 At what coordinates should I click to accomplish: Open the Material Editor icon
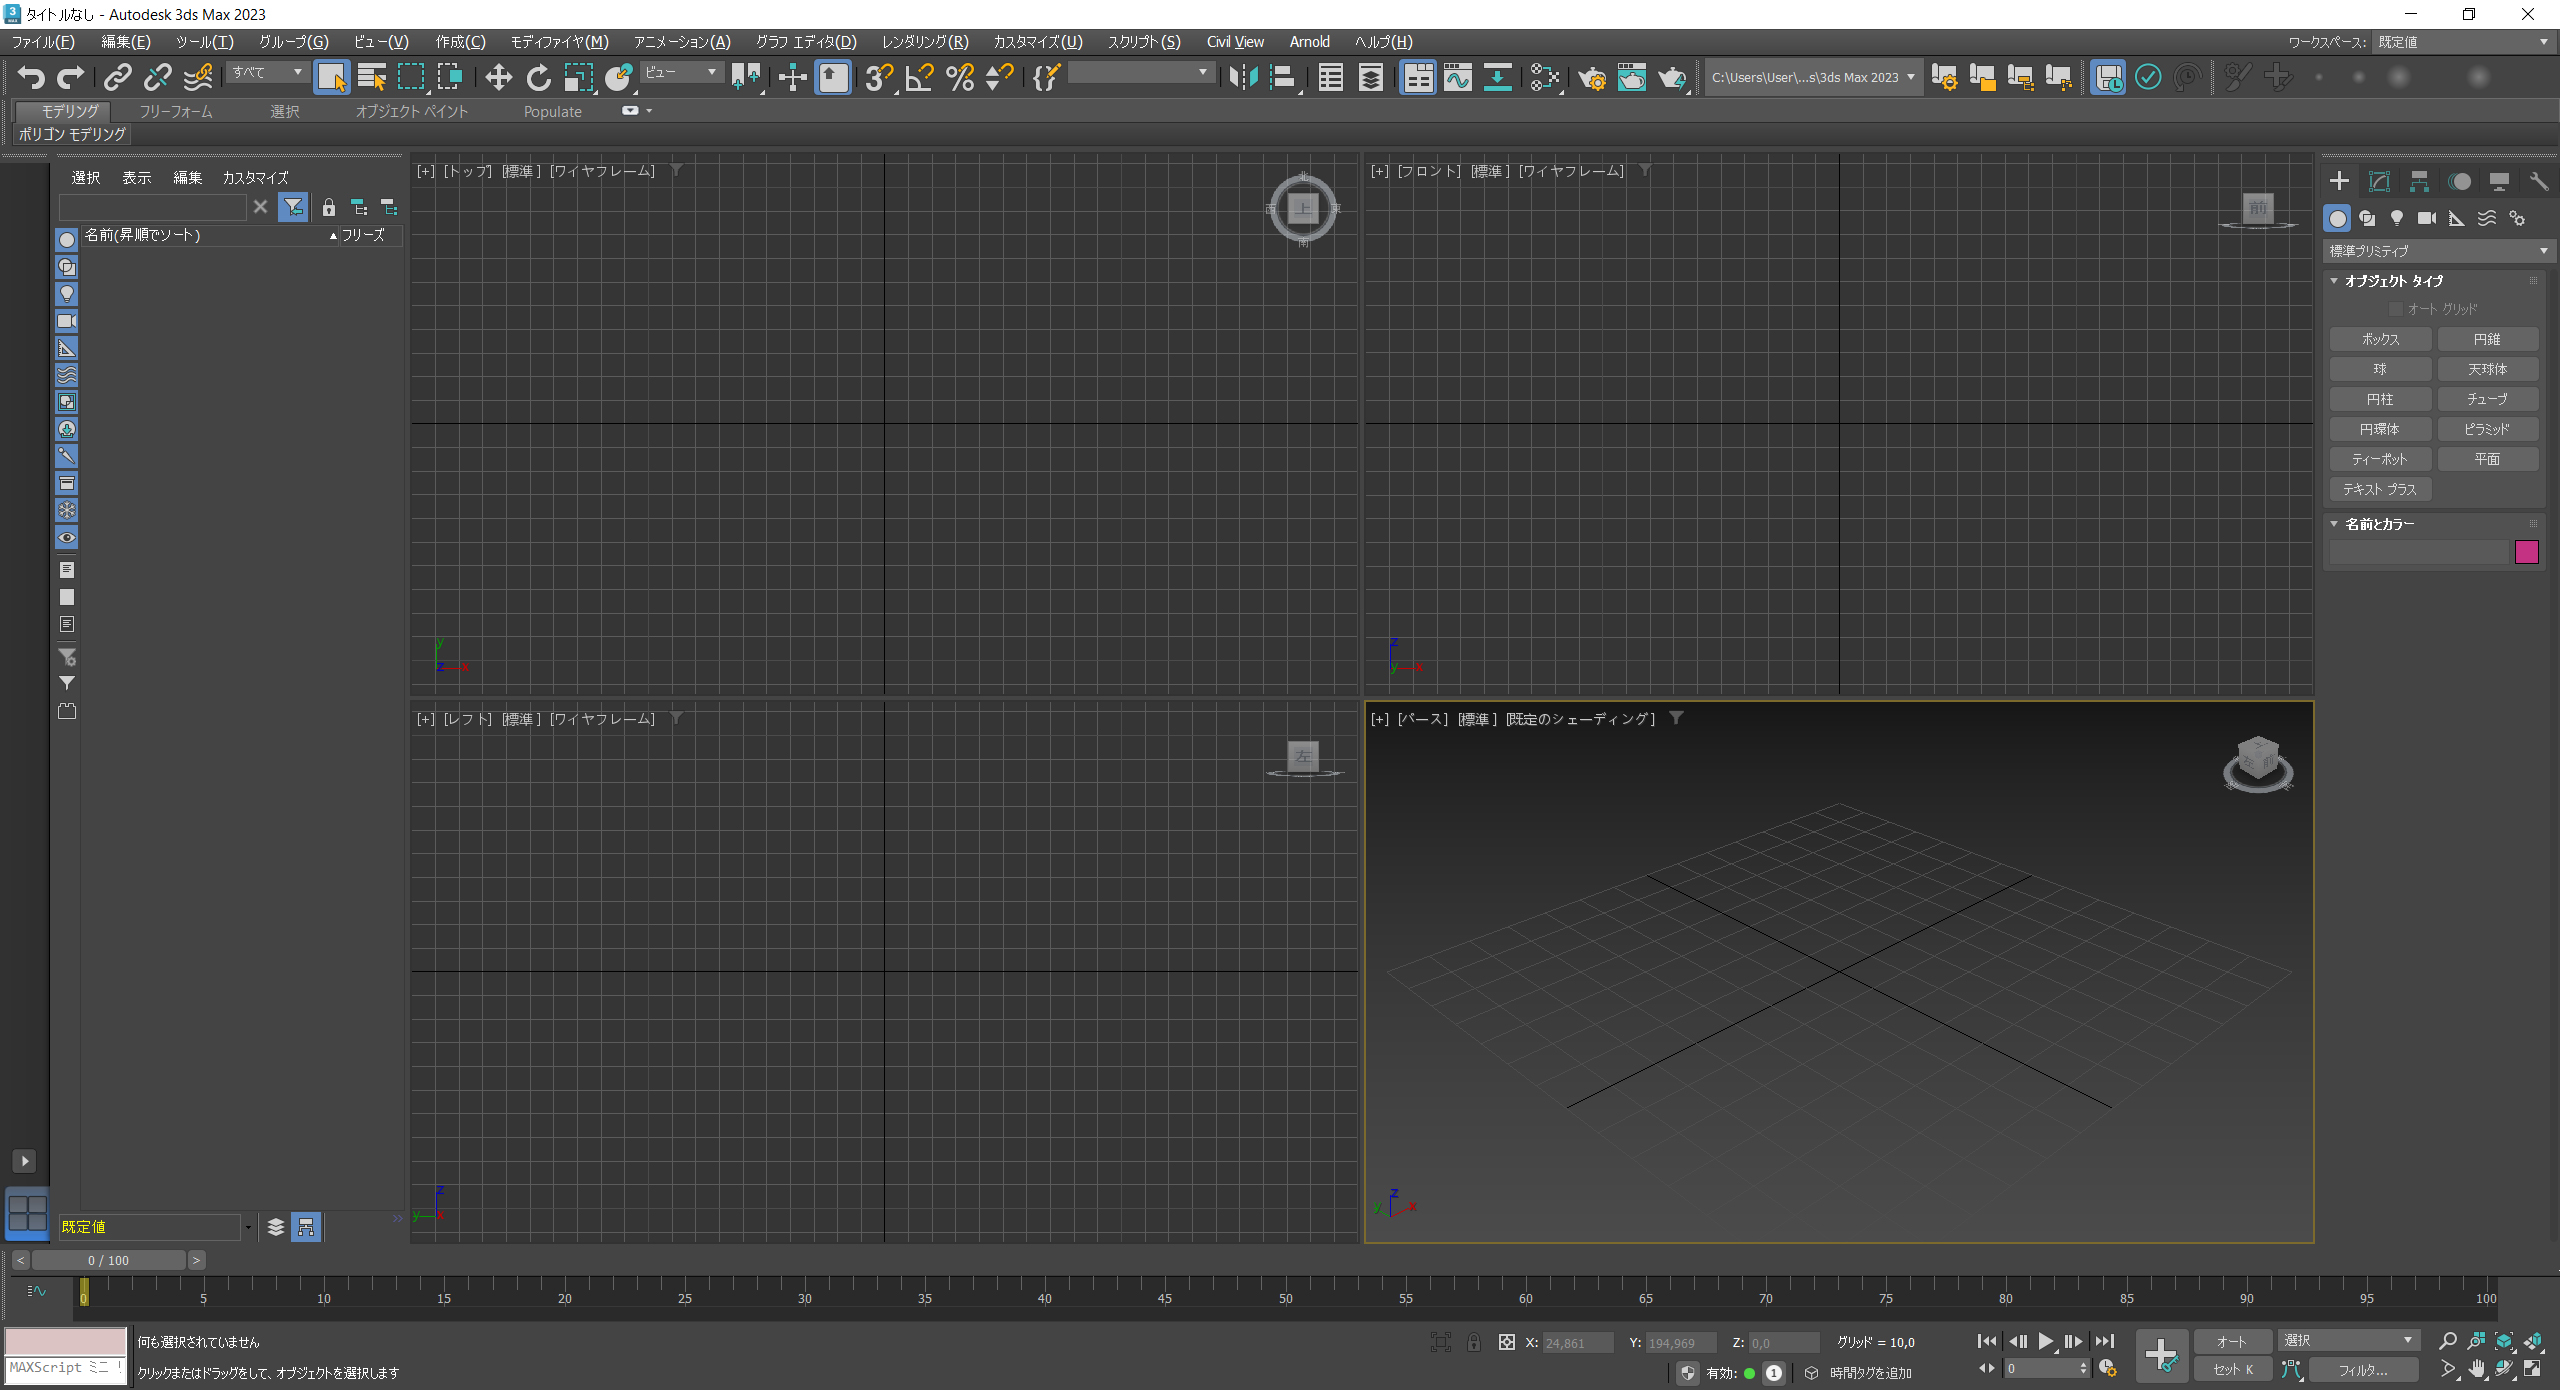click(x=1545, y=77)
